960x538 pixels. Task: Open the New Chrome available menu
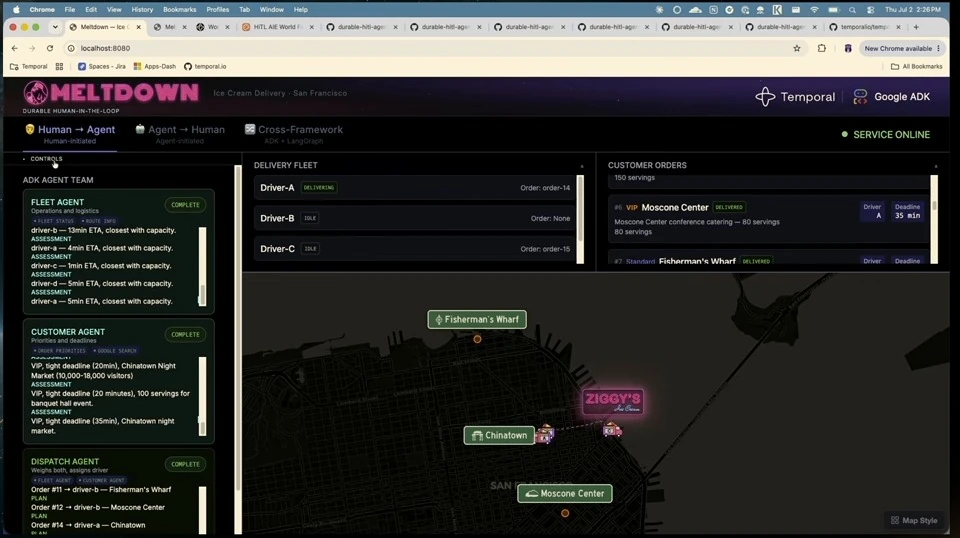coord(901,48)
